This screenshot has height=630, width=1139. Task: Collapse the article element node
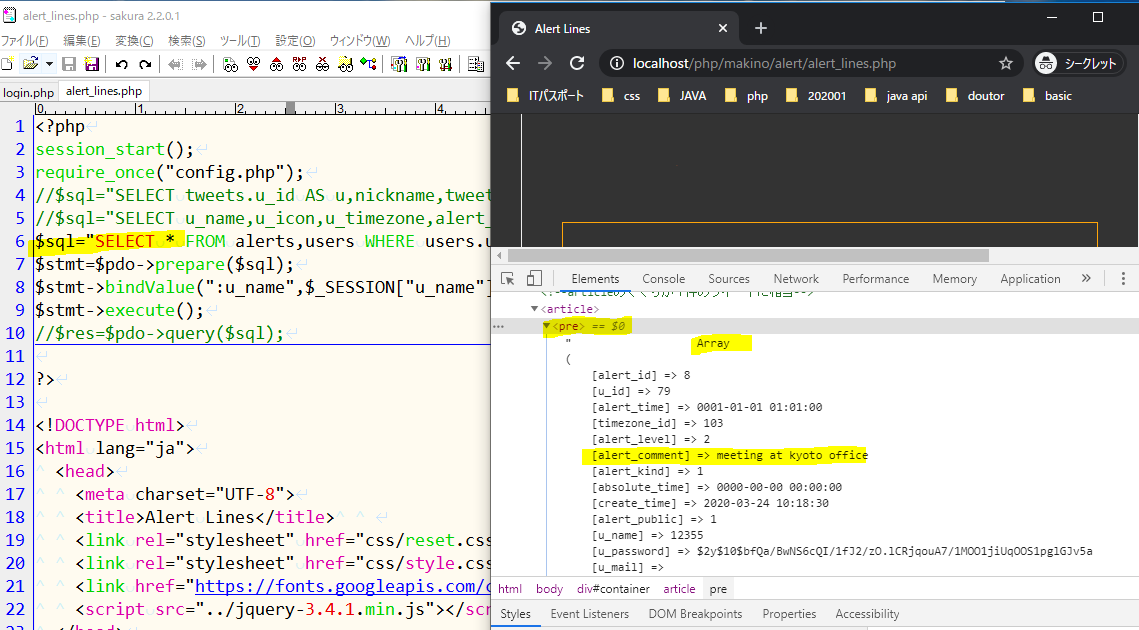pos(535,309)
